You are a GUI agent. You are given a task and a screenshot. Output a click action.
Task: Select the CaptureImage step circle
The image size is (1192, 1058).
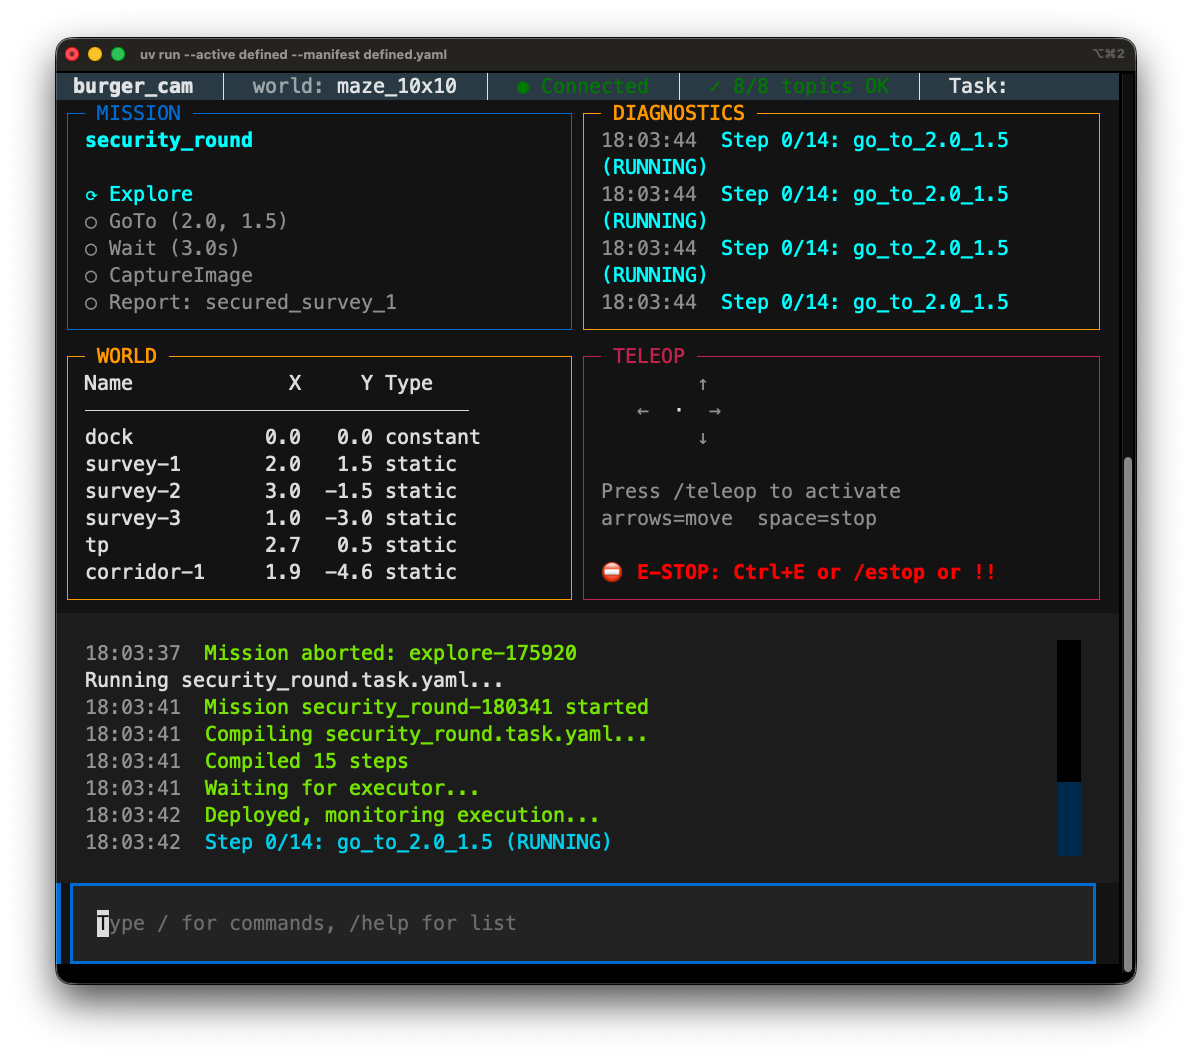pos(91,276)
